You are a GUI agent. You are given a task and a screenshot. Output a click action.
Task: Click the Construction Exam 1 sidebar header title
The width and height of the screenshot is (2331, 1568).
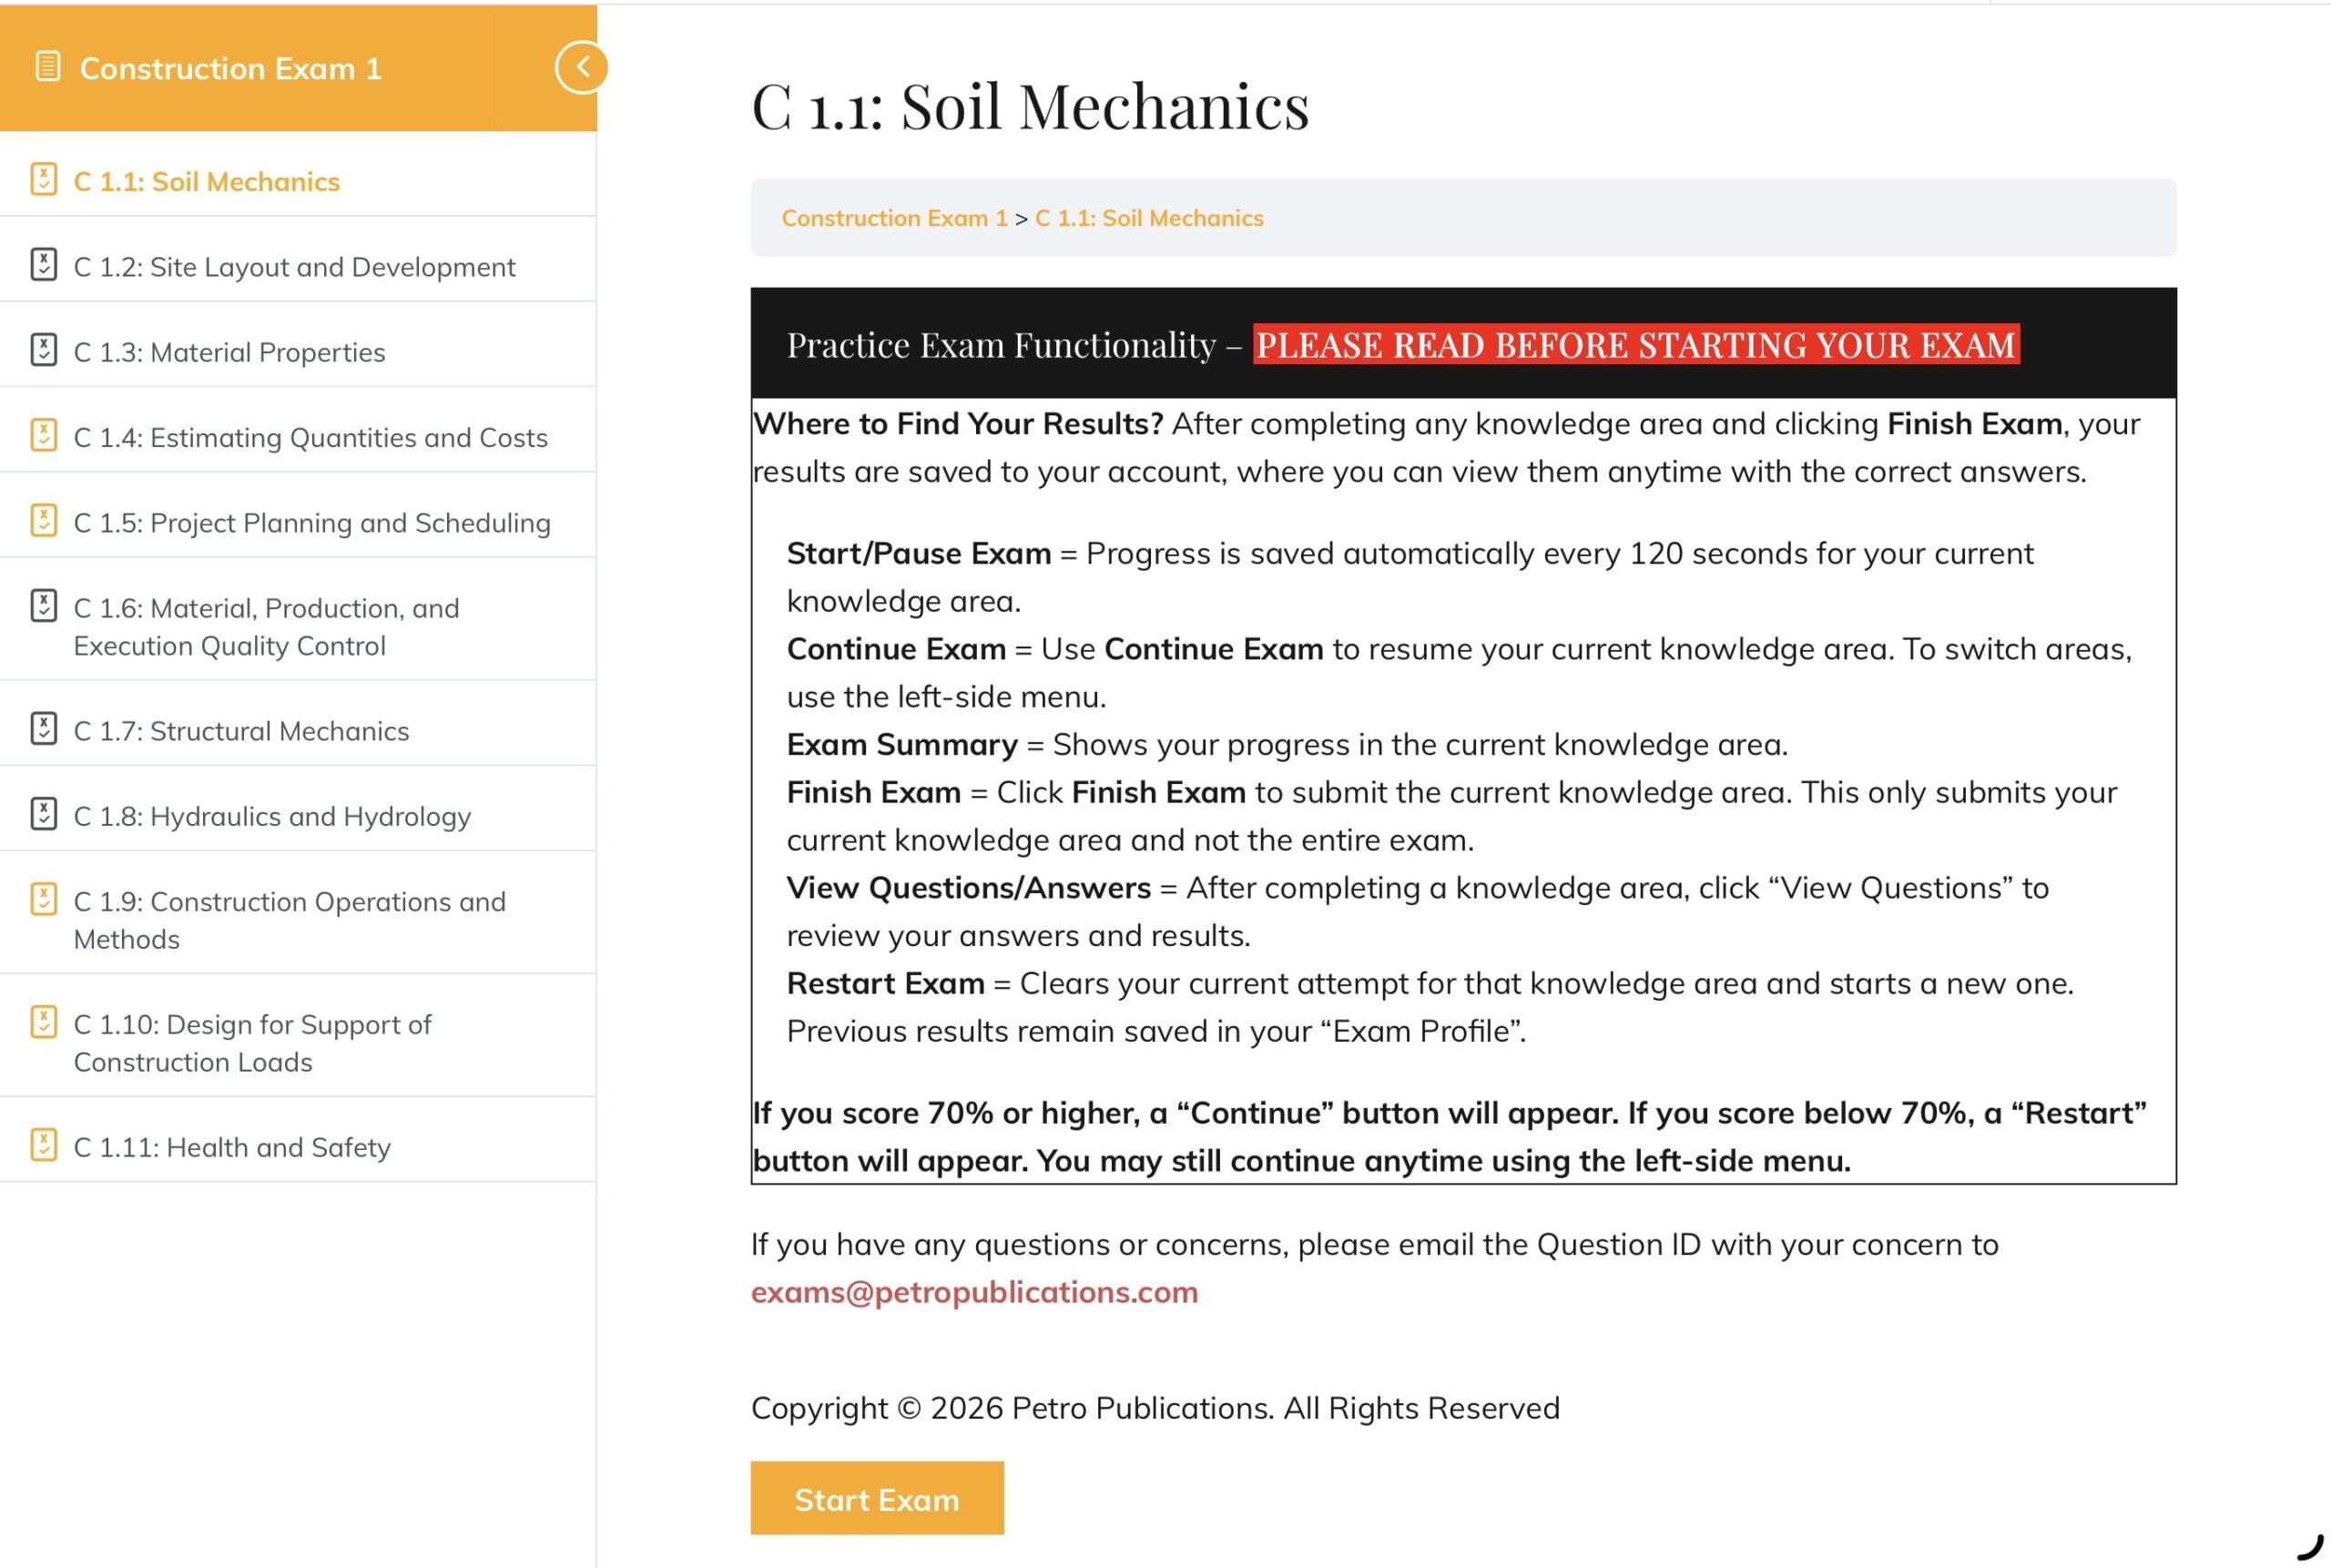tap(230, 68)
